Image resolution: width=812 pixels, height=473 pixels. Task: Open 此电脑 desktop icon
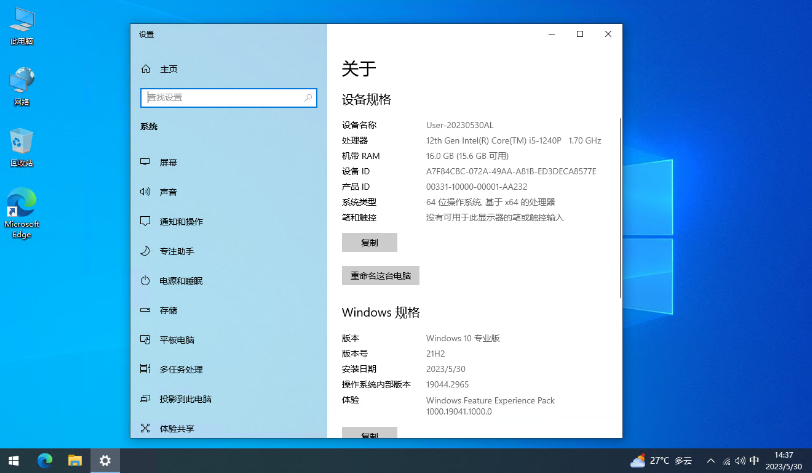coord(22,26)
